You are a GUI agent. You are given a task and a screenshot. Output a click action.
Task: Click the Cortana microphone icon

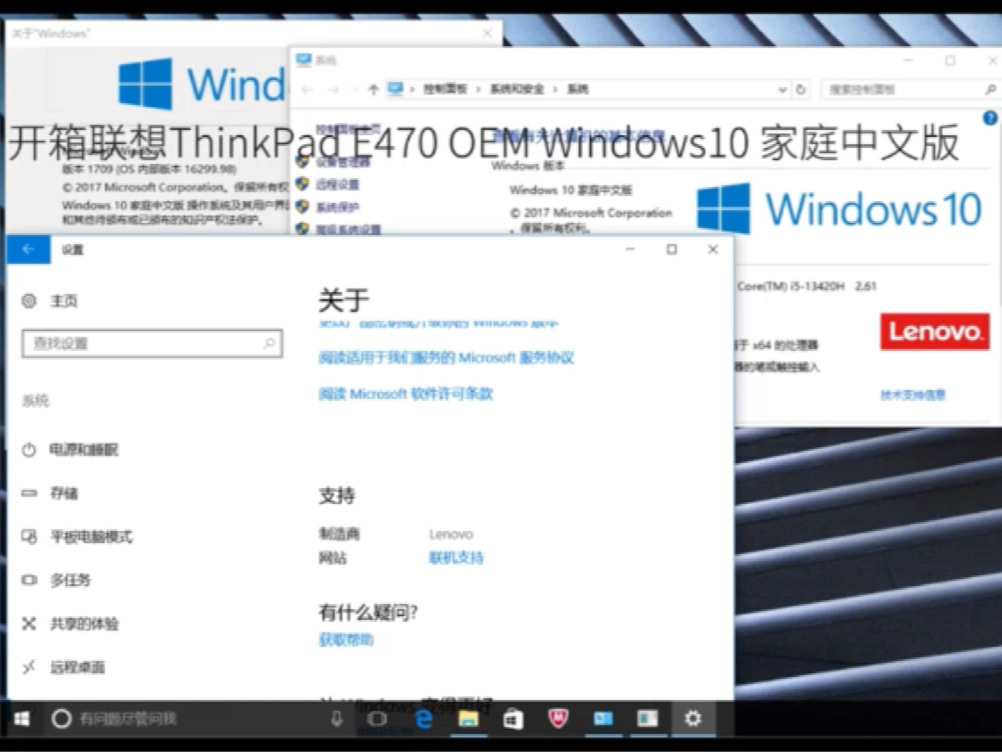(337, 719)
